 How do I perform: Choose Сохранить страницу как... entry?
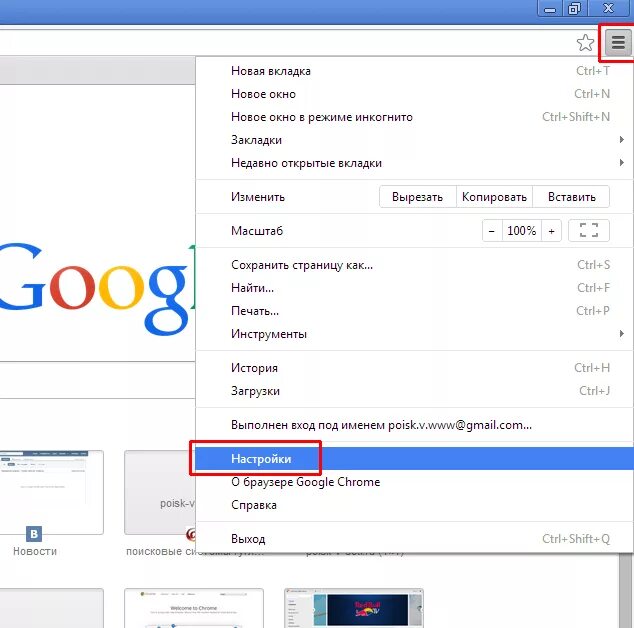pos(414,265)
